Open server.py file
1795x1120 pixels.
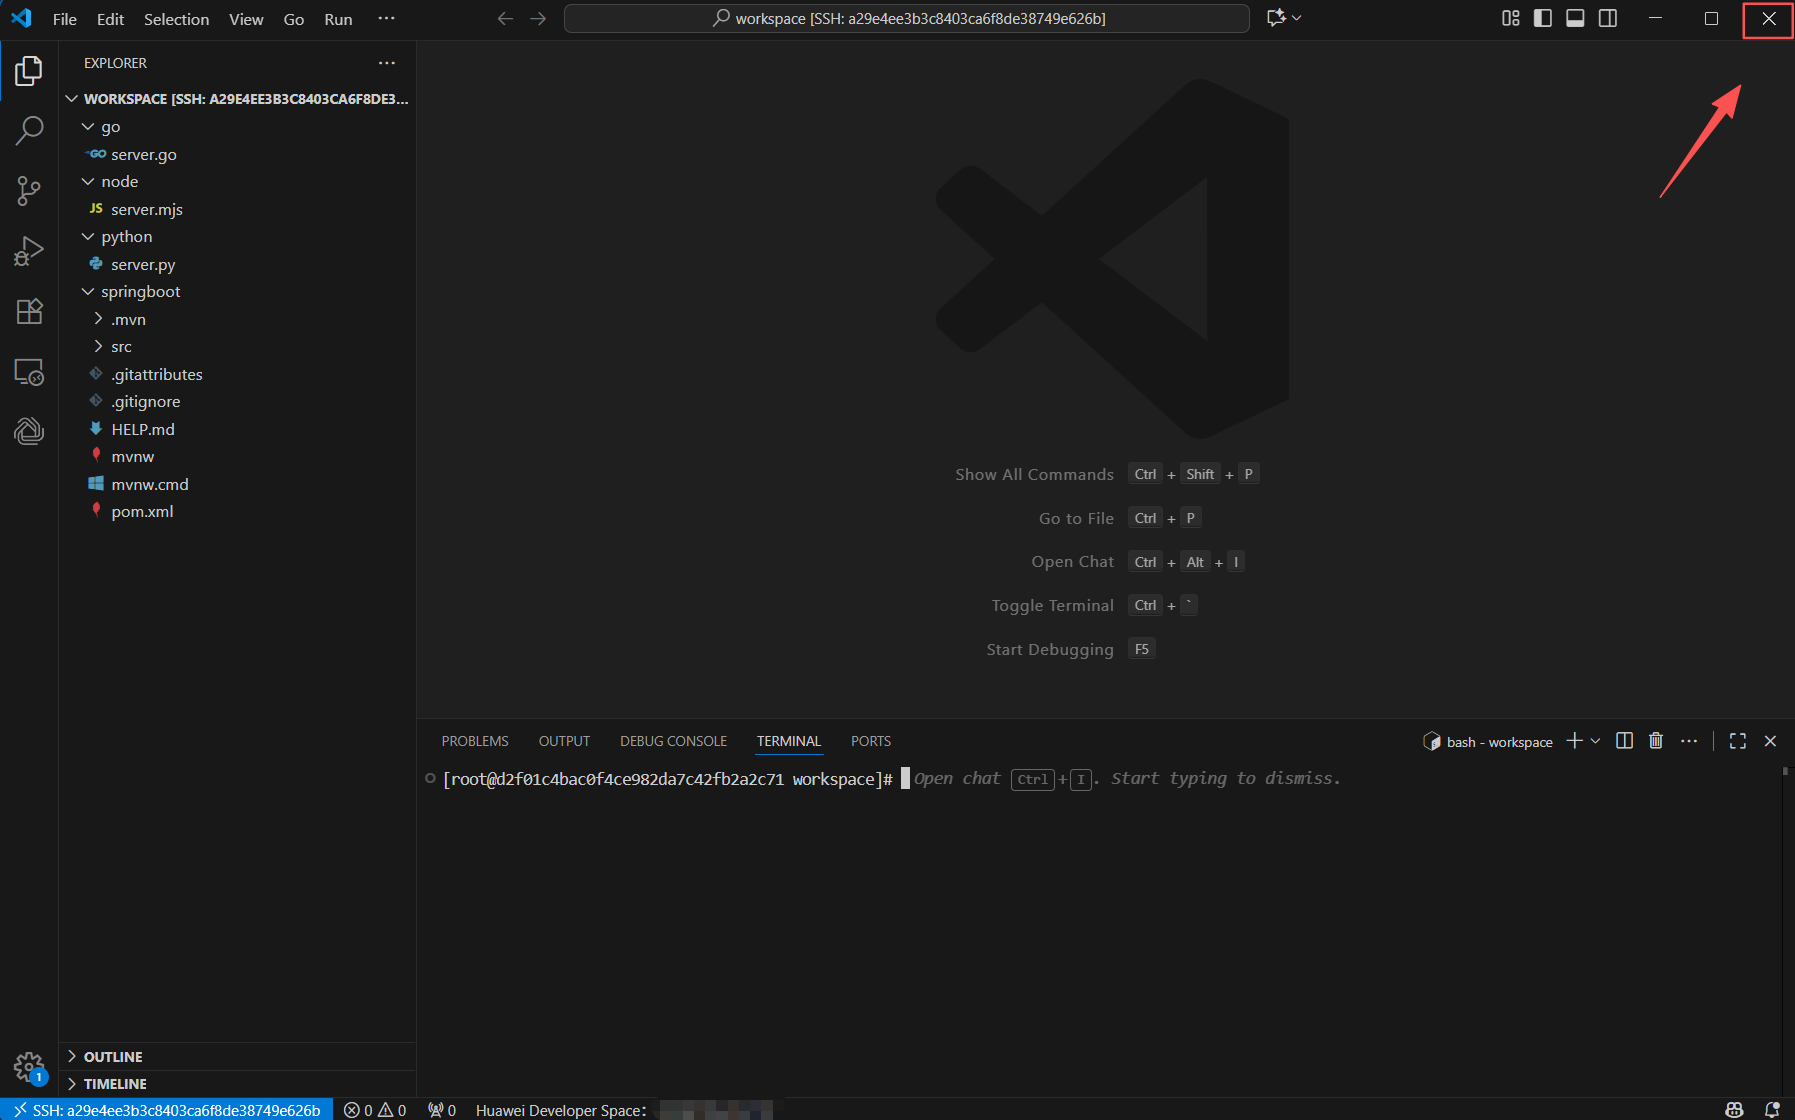238,264
